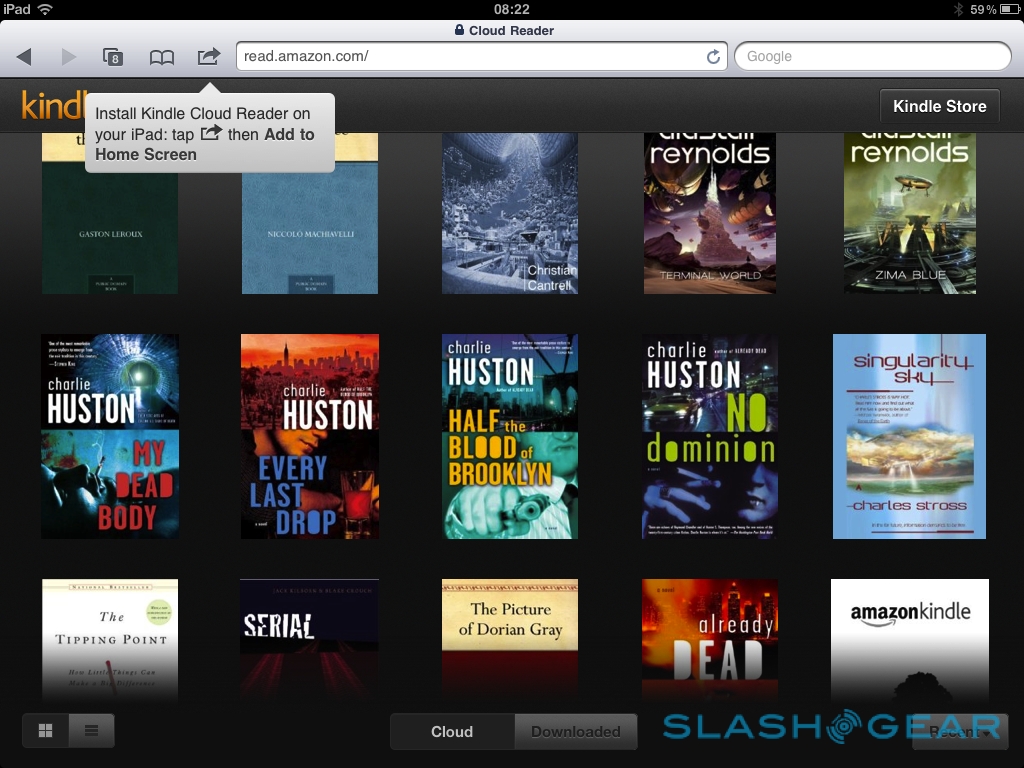Viewport: 1024px width, 768px height.
Task: Select the Cloud tab
Action: 452,731
